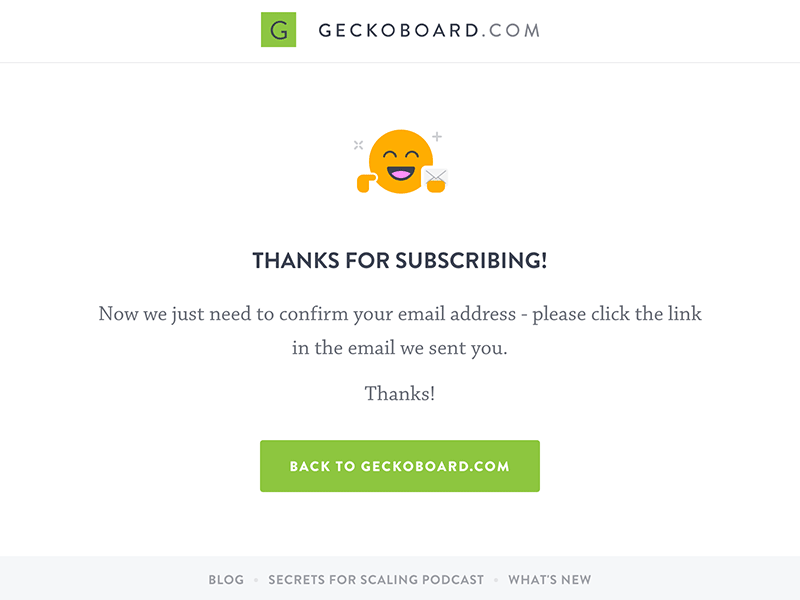The height and width of the screenshot is (600, 800).
Task: Click the gray separator dot after BLOG
Action: pyautogui.click(x=256, y=579)
